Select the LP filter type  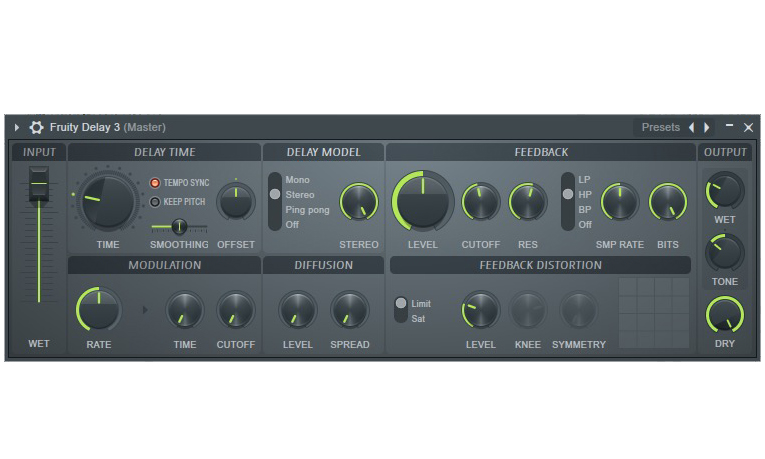pos(584,180)
